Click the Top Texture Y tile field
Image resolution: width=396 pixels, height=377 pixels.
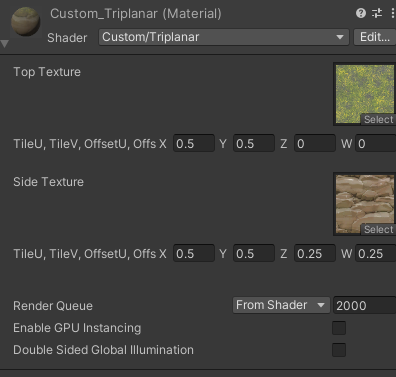[x=254, y=144]
